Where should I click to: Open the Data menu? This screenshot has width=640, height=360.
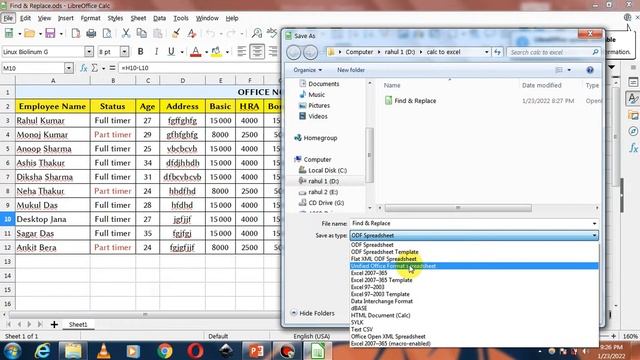point(159,18)
